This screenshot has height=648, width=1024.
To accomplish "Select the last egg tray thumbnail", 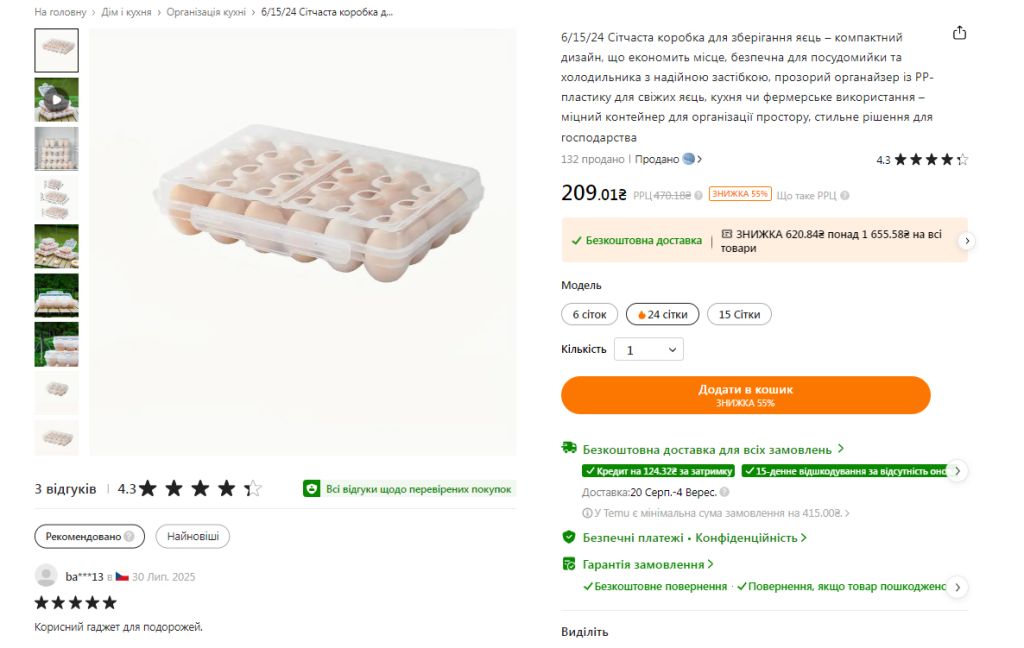I will pyautogui.click(x=56, y=437).
